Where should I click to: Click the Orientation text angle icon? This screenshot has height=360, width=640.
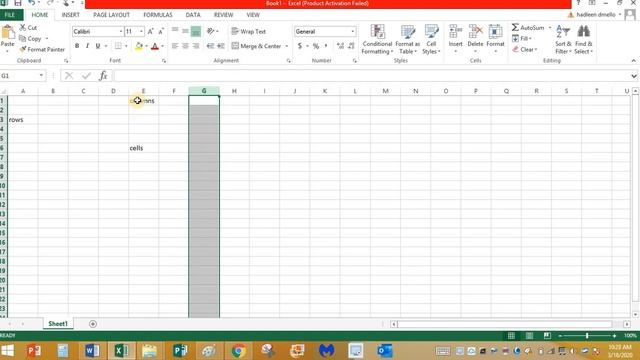211,31
